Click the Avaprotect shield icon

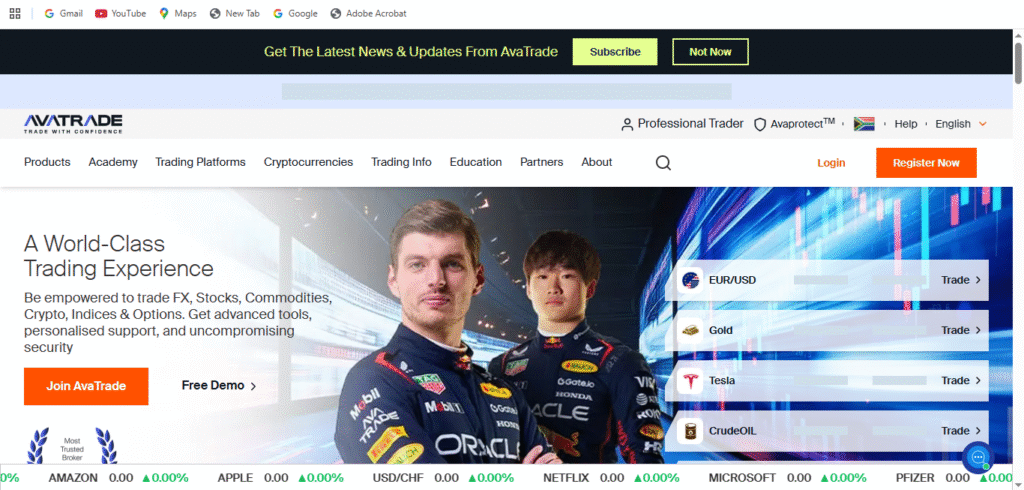point(760,124)
